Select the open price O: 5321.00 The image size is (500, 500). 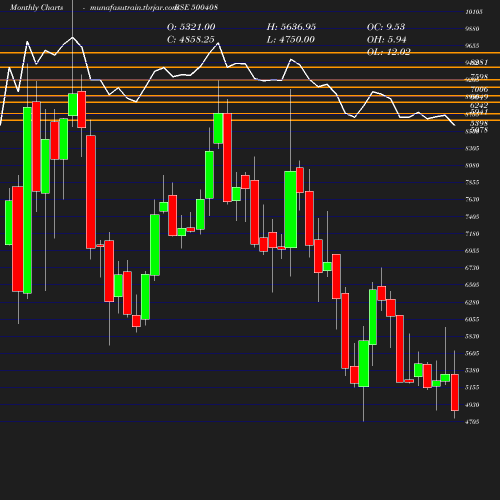pos(191,27)
